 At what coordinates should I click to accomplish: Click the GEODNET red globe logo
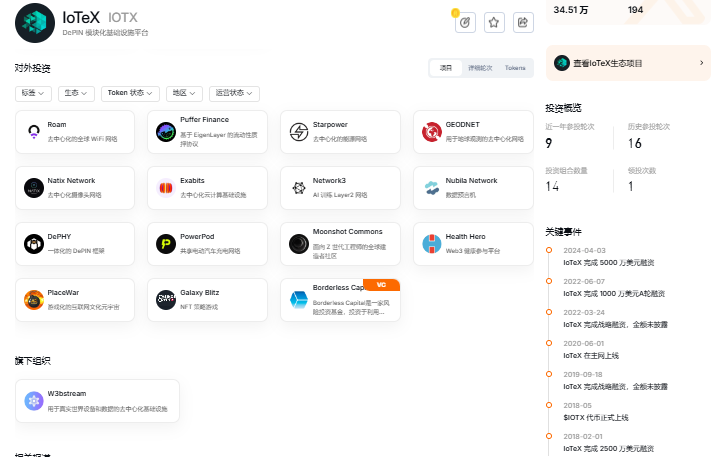432,132
